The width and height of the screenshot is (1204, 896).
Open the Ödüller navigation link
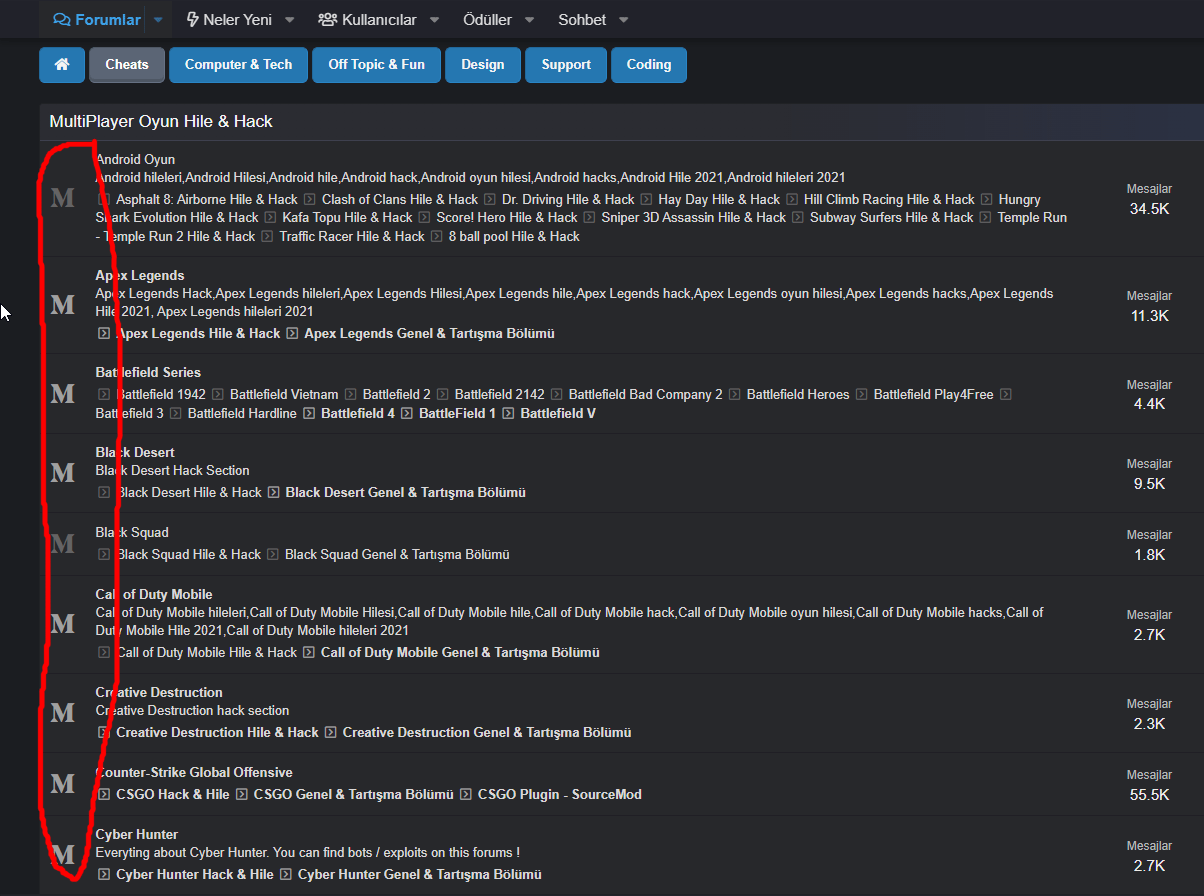487,19
